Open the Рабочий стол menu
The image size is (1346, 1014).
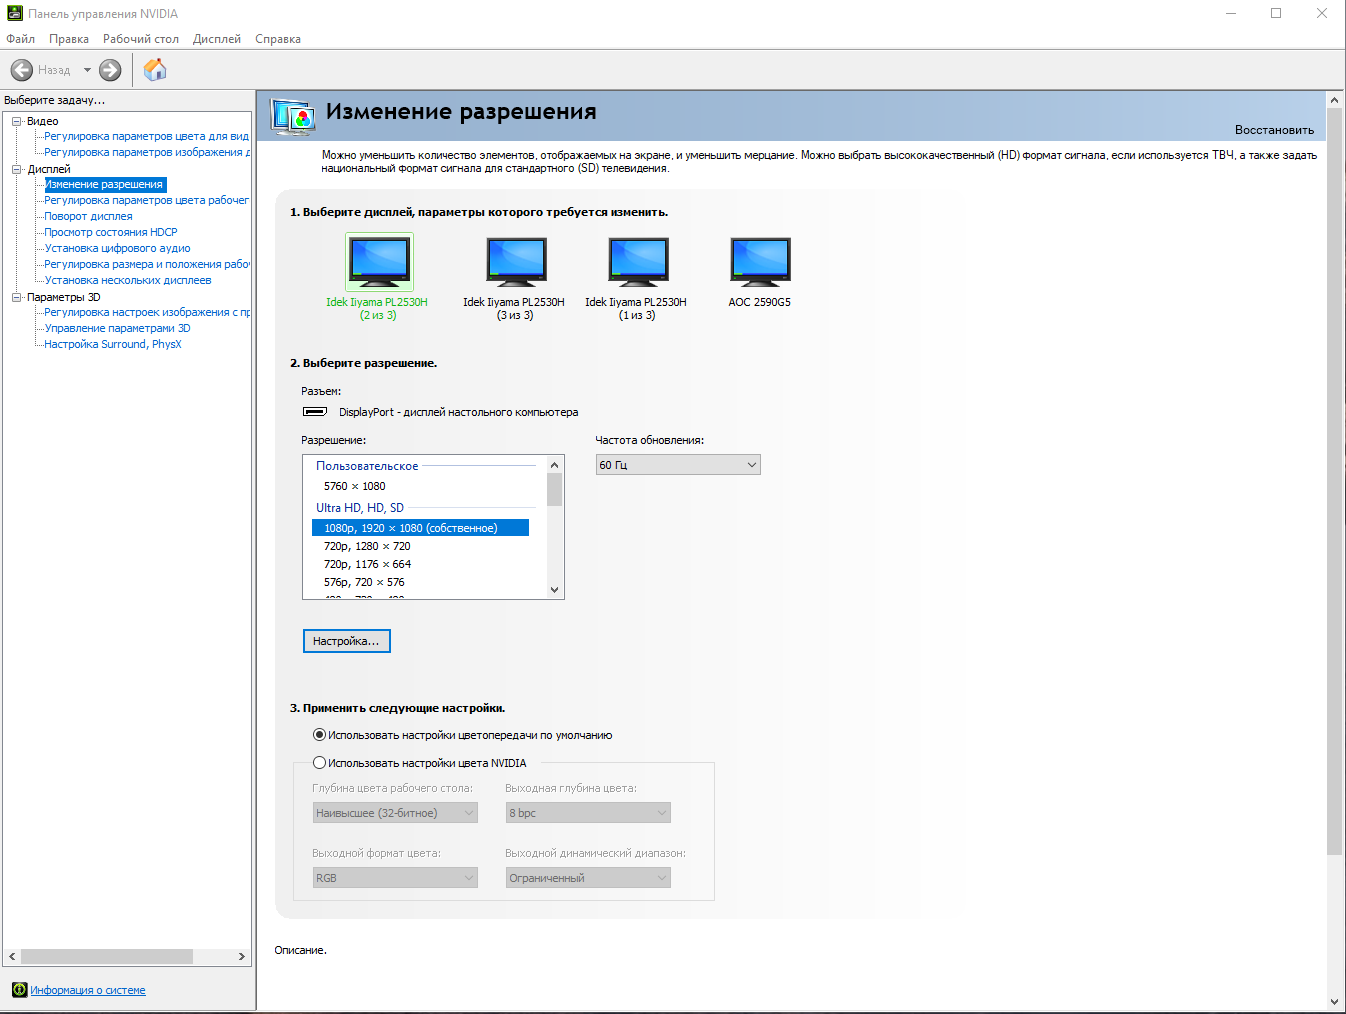141,39
